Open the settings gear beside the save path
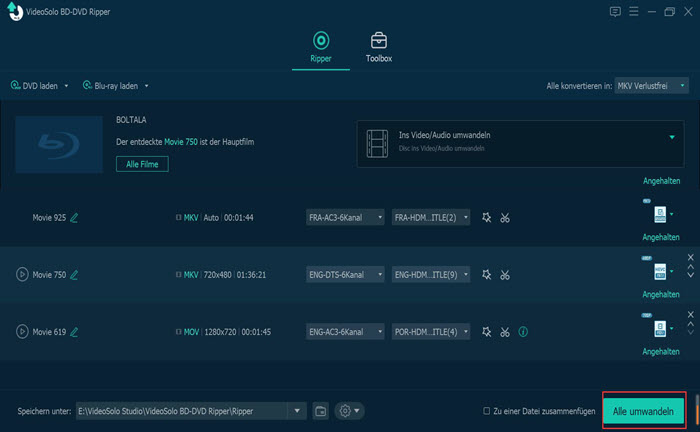The height and width of the screenshot is (432, 700). pos(349,411)
